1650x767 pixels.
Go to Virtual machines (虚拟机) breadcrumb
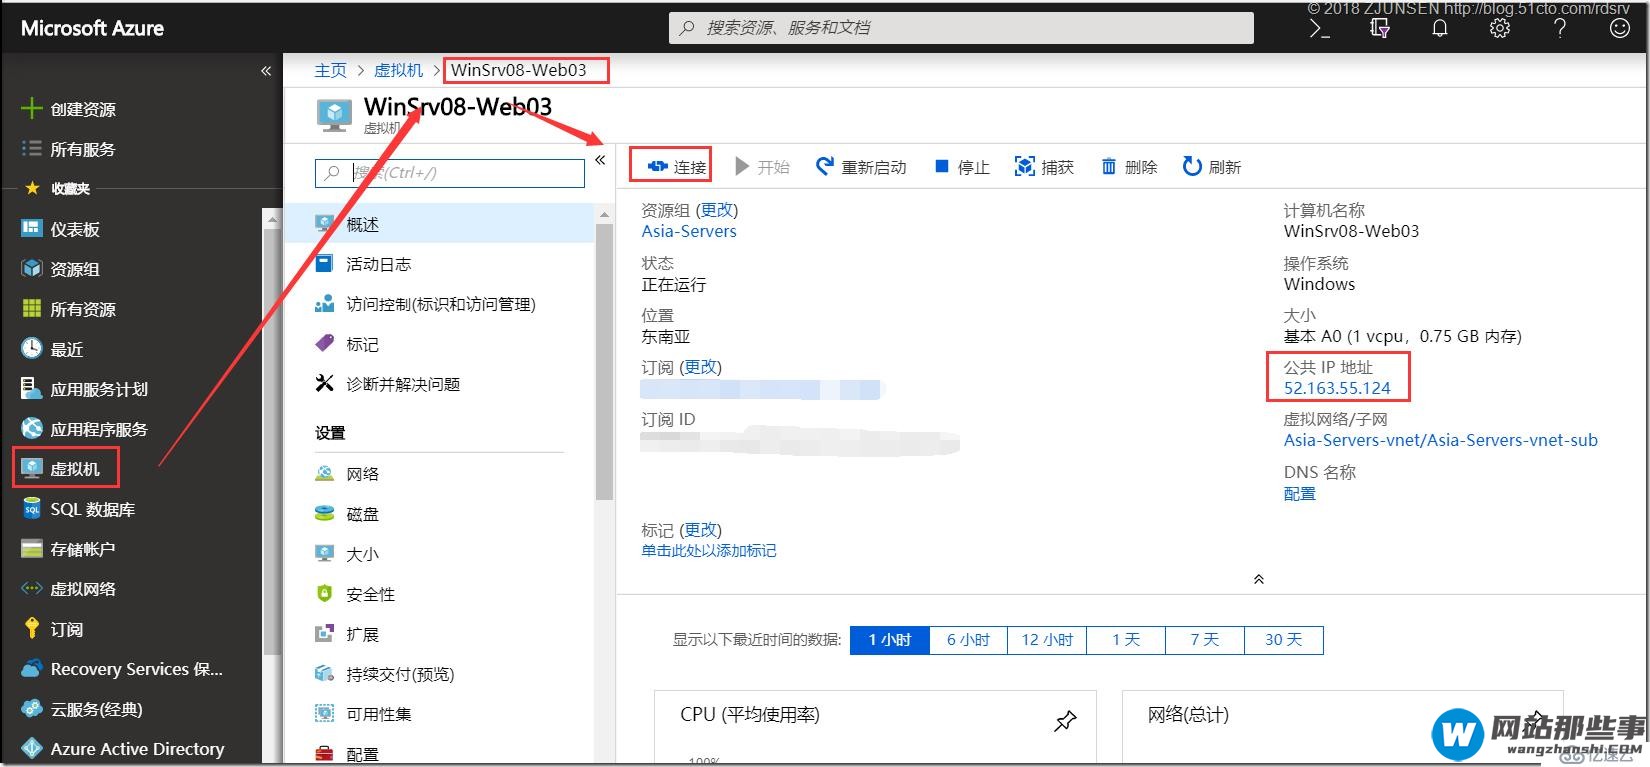(x=399, y=70)
